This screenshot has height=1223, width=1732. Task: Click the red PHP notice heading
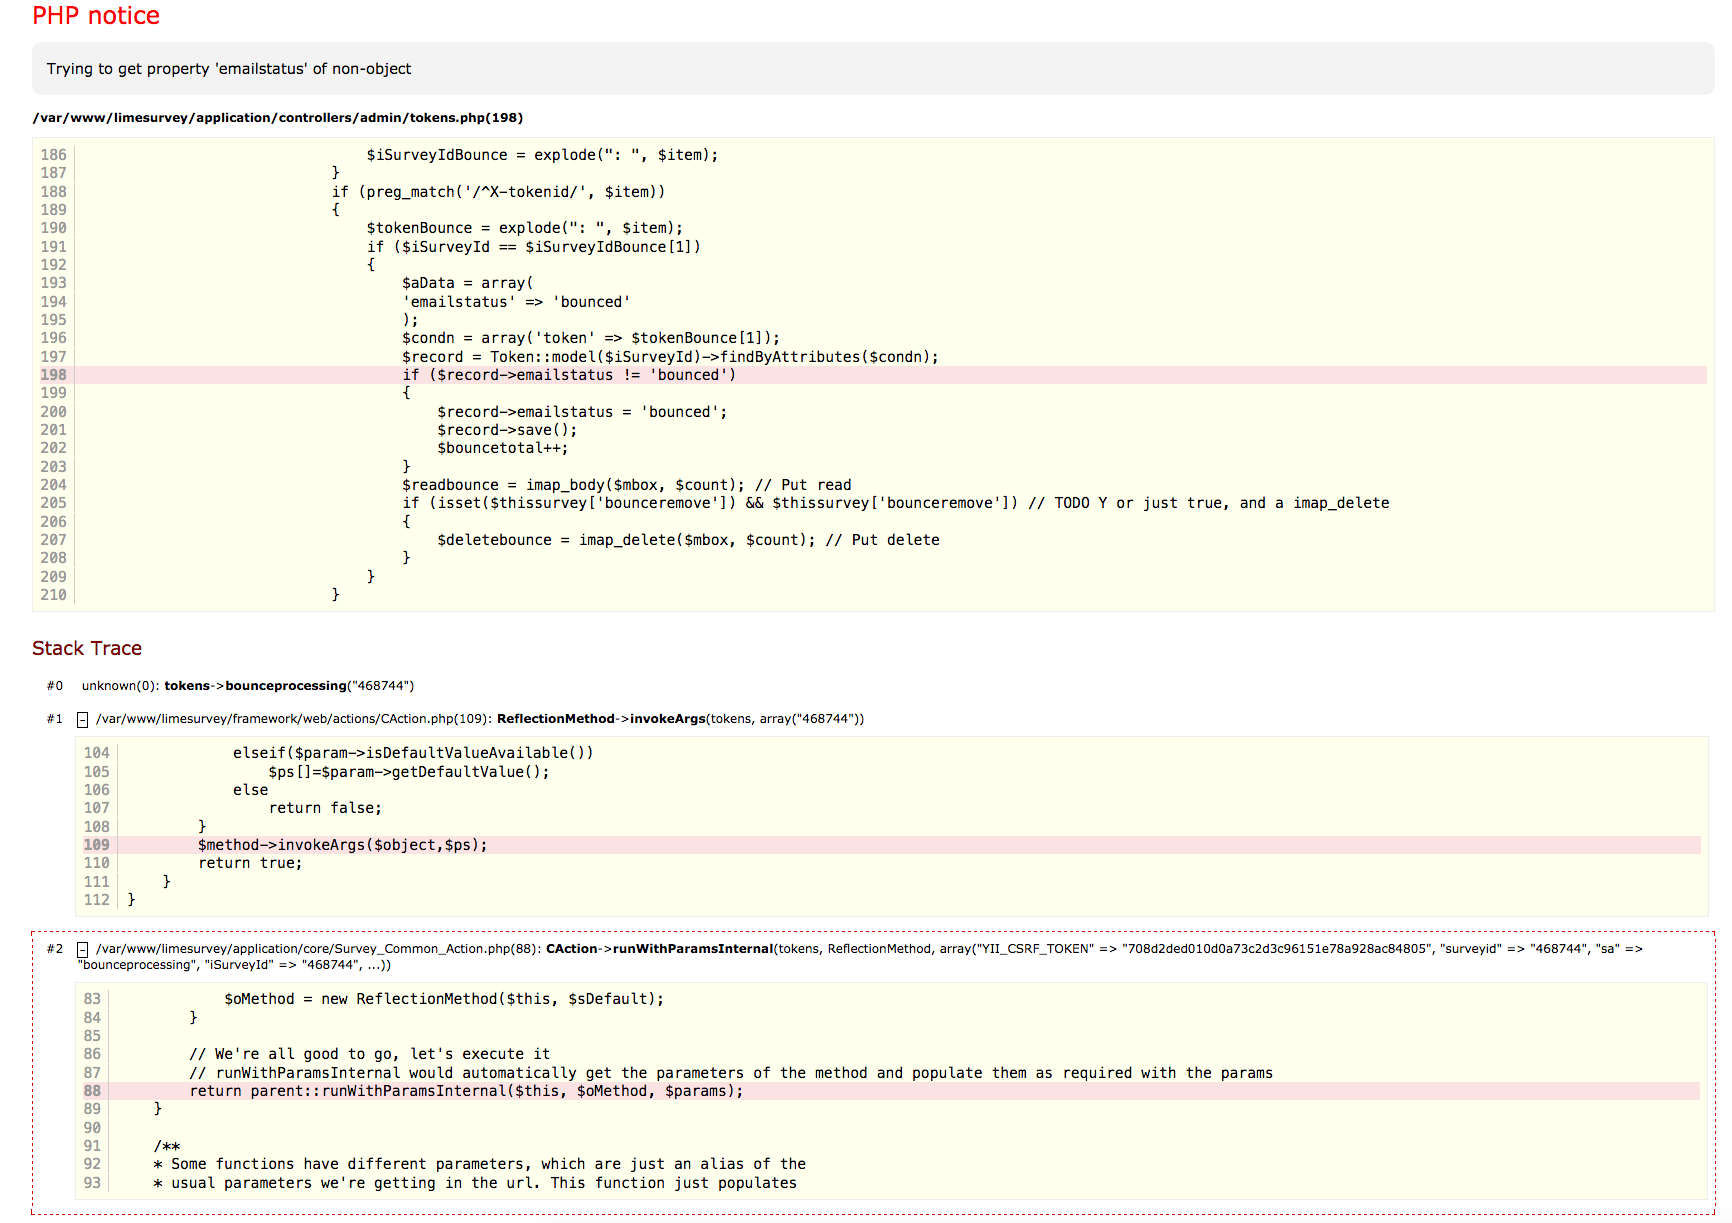click(x=96, y=16)
